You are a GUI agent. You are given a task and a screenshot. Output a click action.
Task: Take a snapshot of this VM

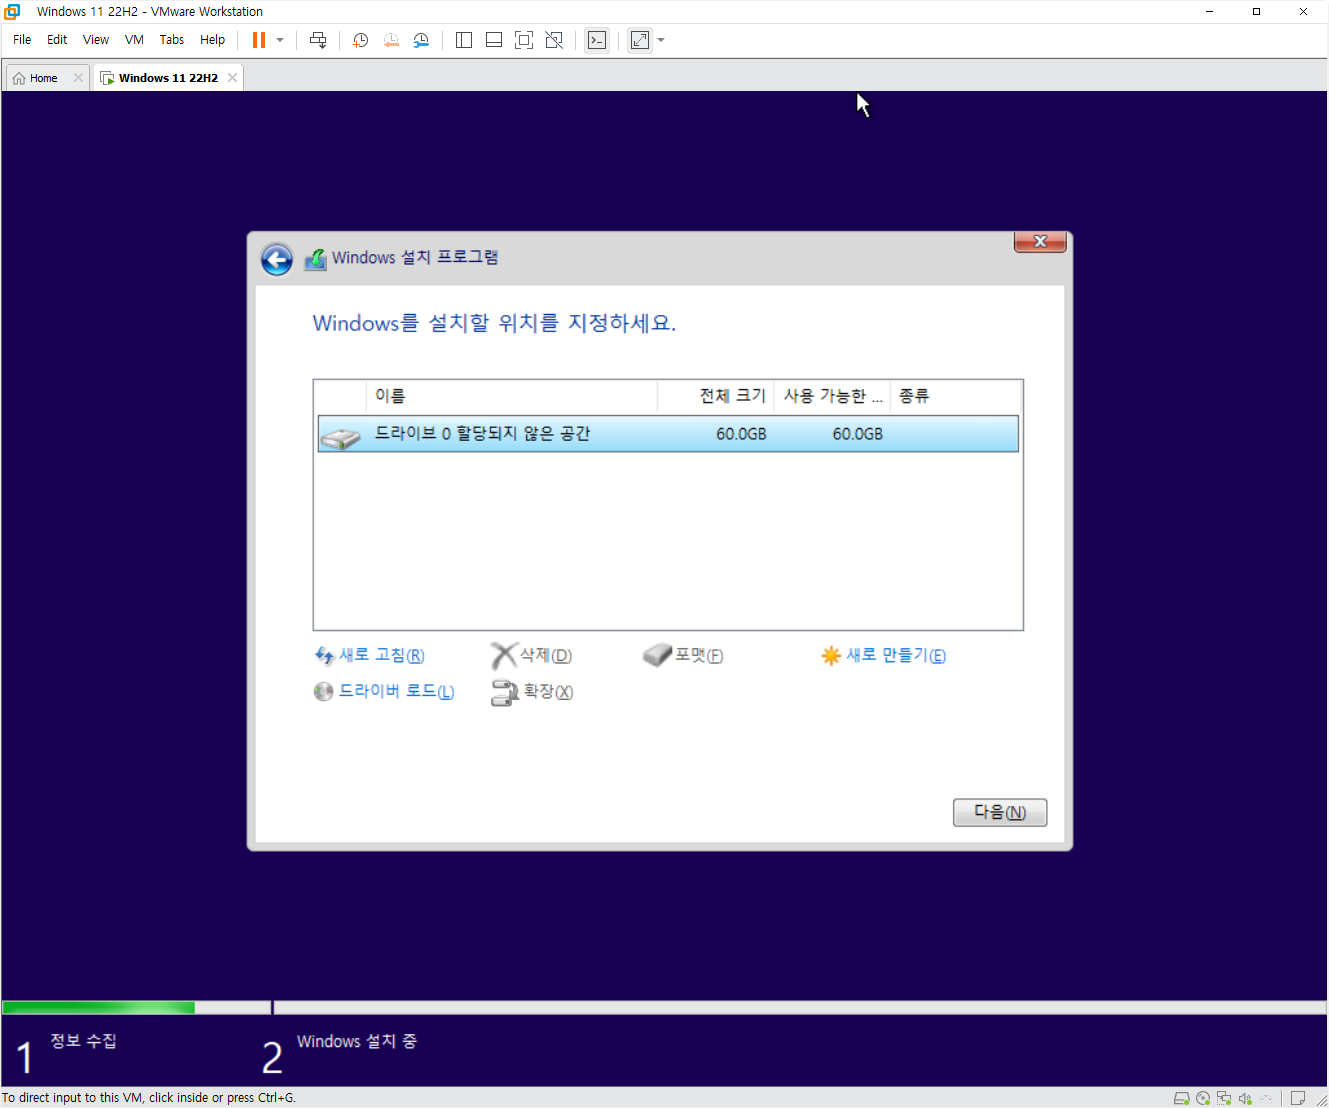[x=361, y=40]
